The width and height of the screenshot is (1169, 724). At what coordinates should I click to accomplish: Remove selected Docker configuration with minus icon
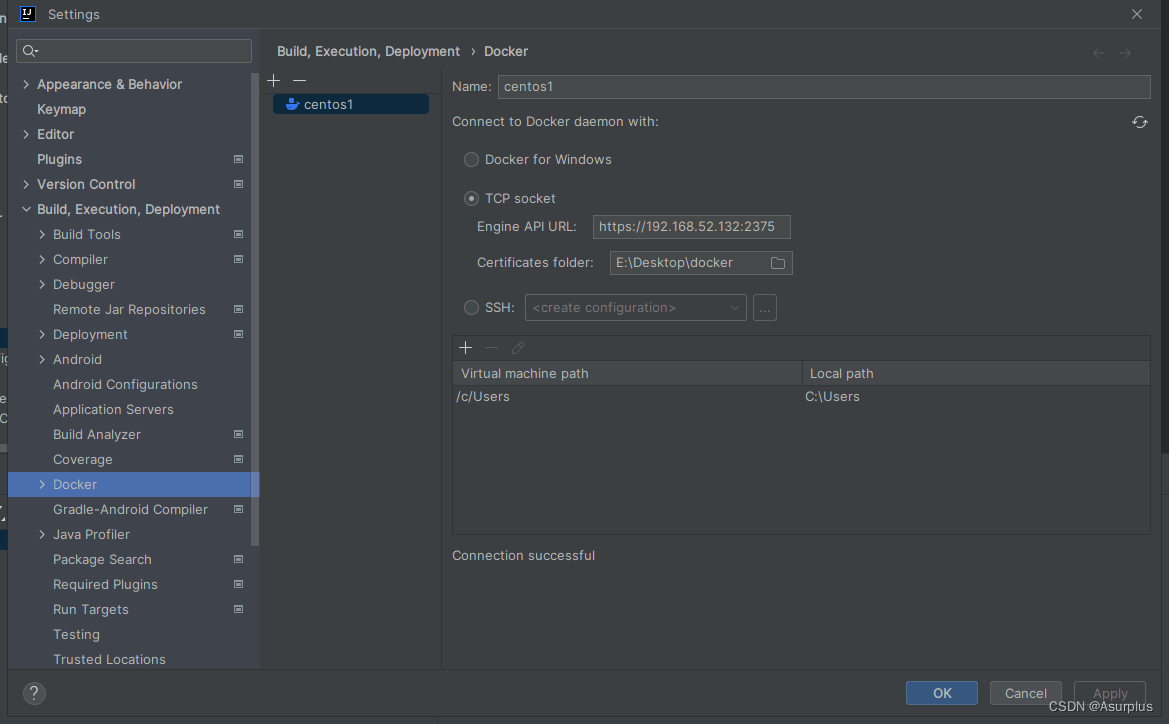click(x=300, y=81)
